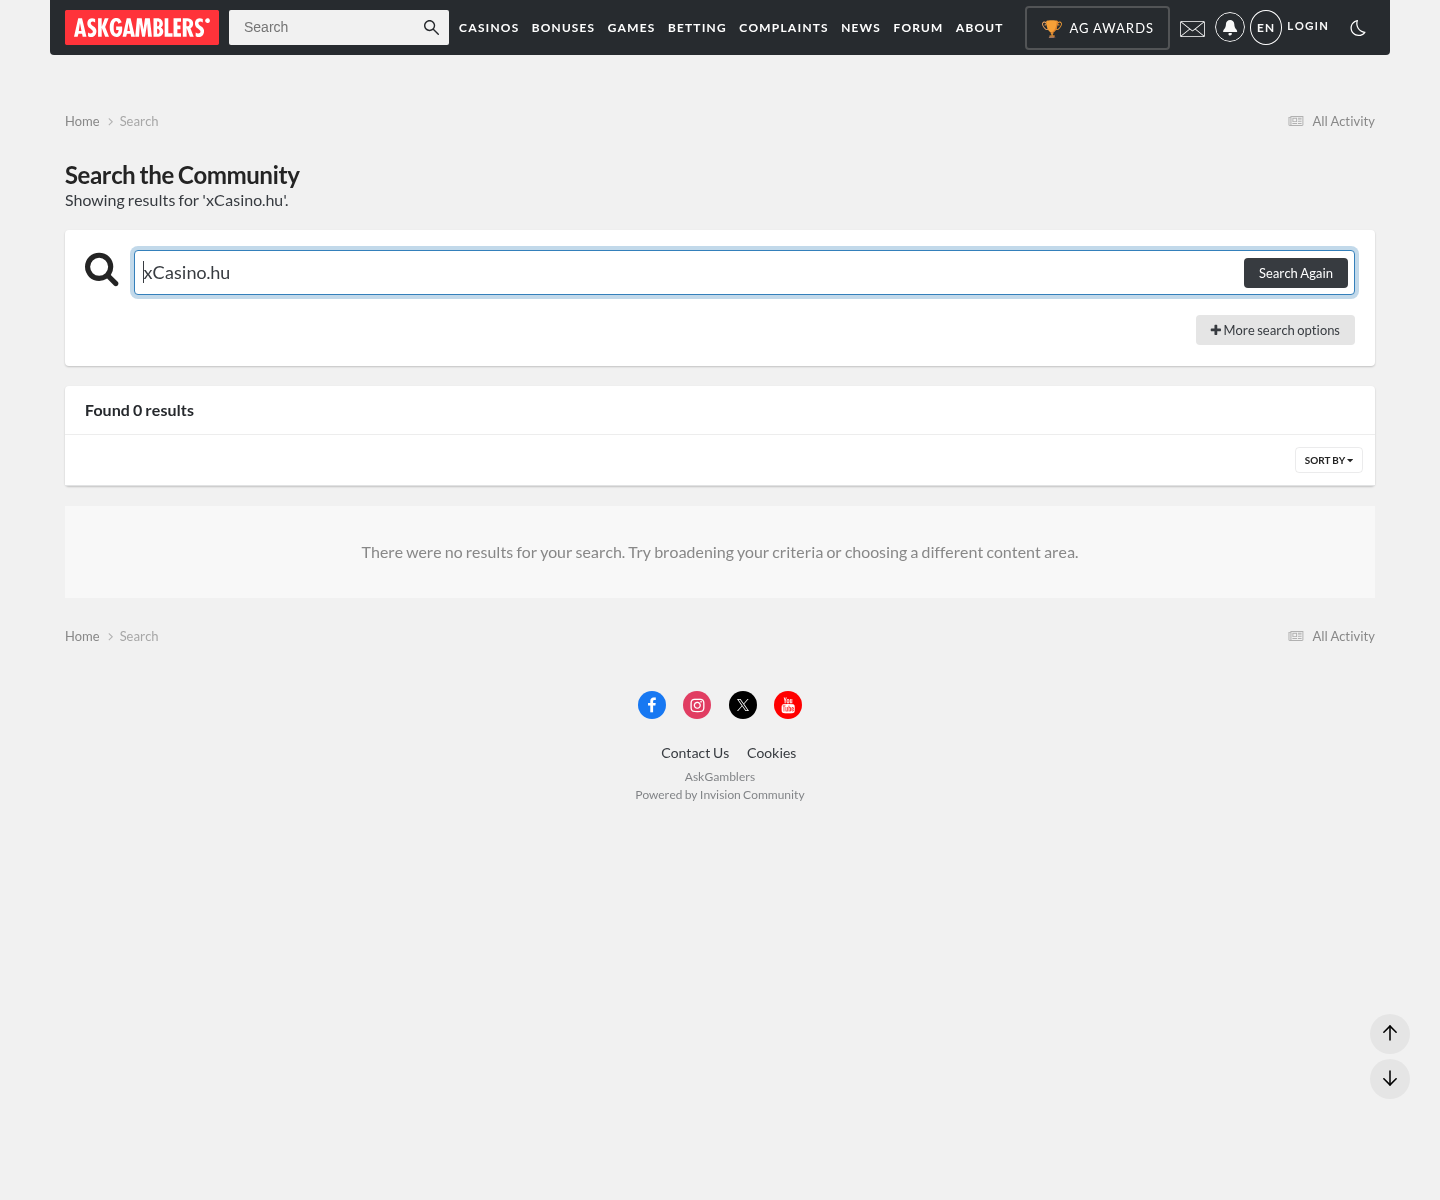
Task: Open the Forum menu
Action: 918,28
